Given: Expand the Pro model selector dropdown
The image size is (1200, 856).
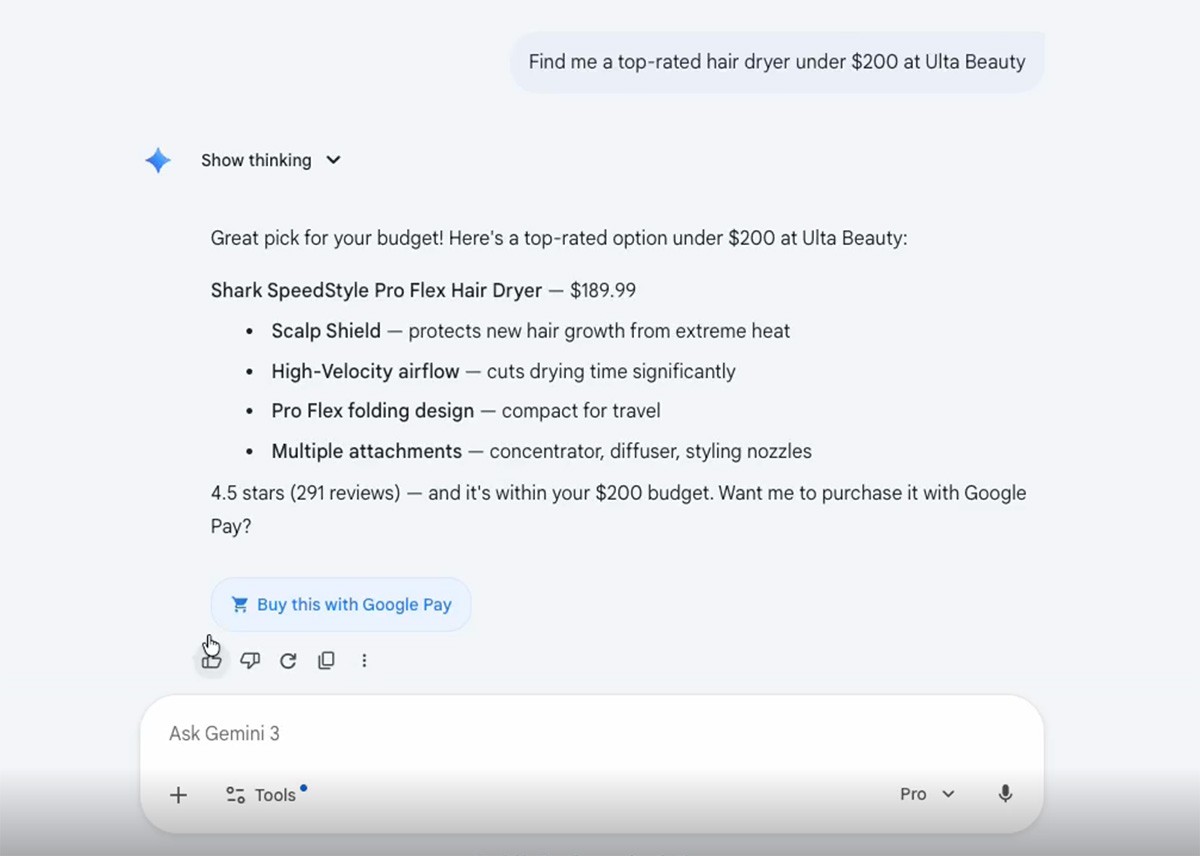Looking at the screenshot, I should coord(928,794).
